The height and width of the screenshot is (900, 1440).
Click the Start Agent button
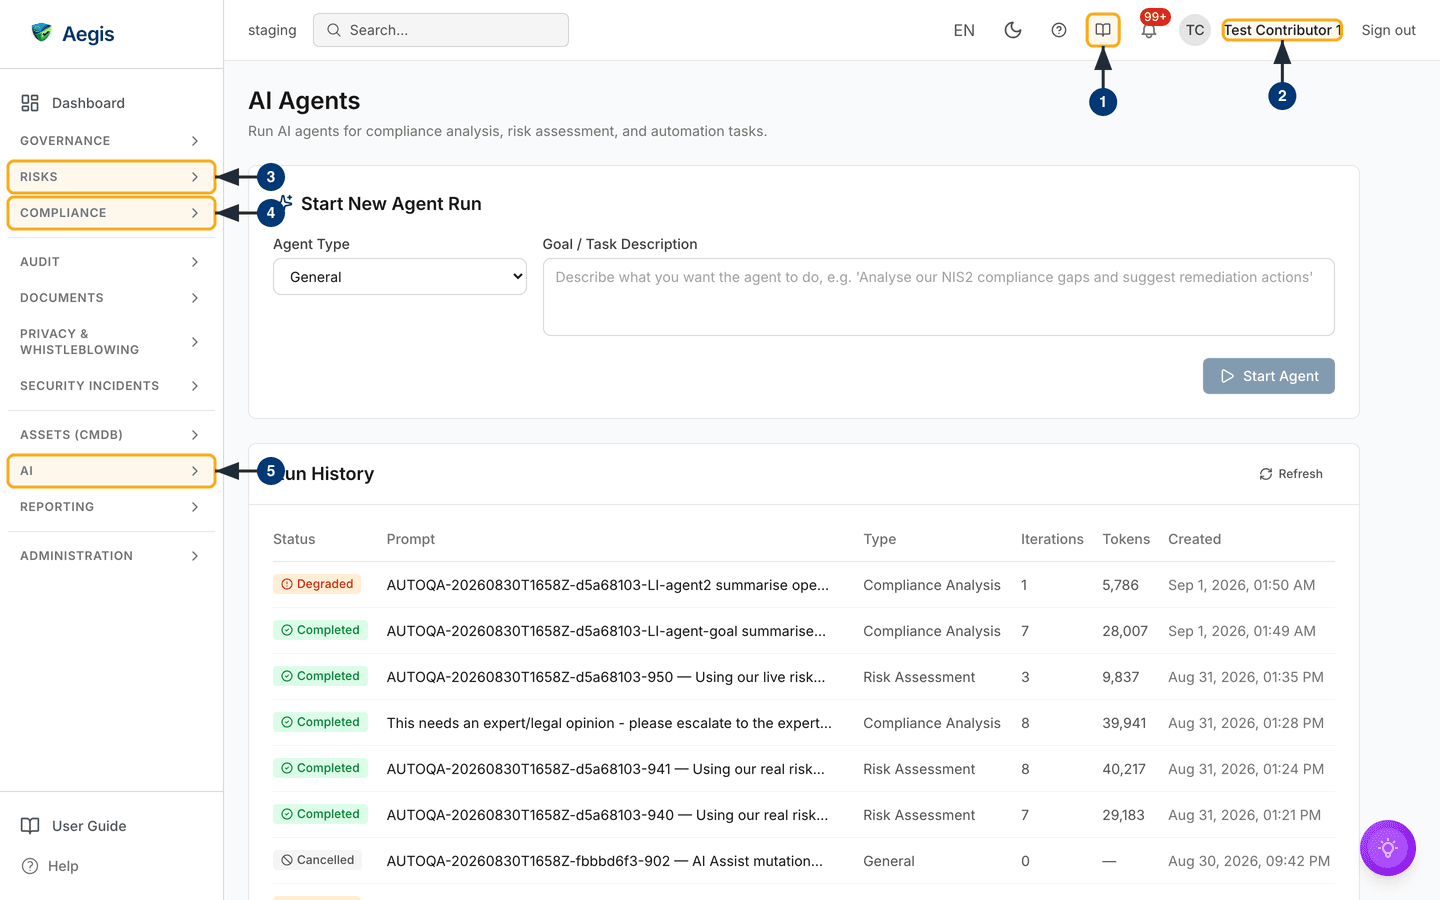coord(1269,376)
